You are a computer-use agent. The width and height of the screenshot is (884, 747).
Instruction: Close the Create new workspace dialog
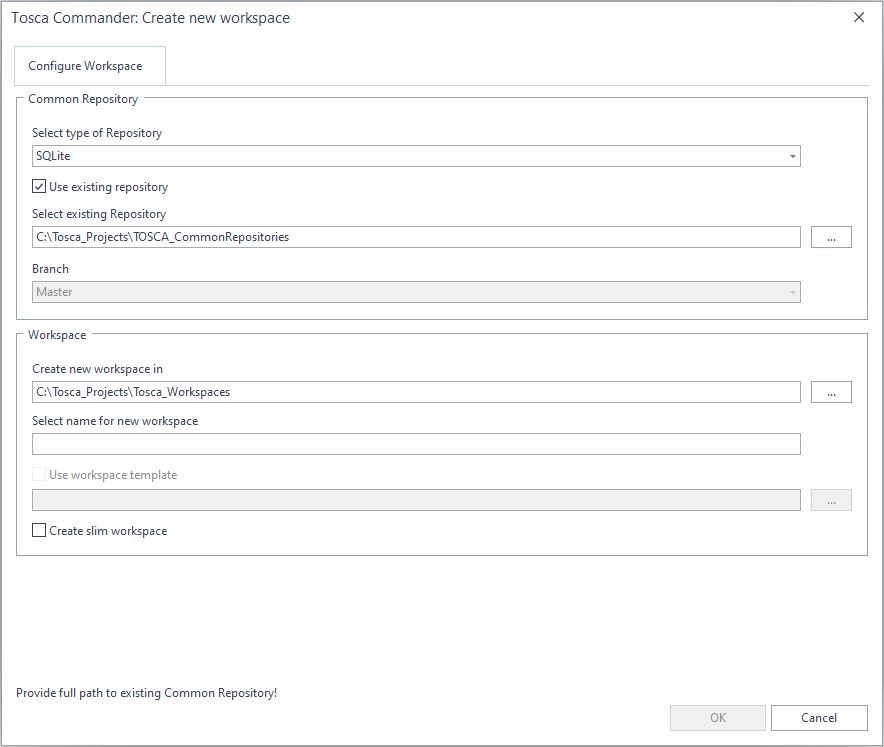859,18
